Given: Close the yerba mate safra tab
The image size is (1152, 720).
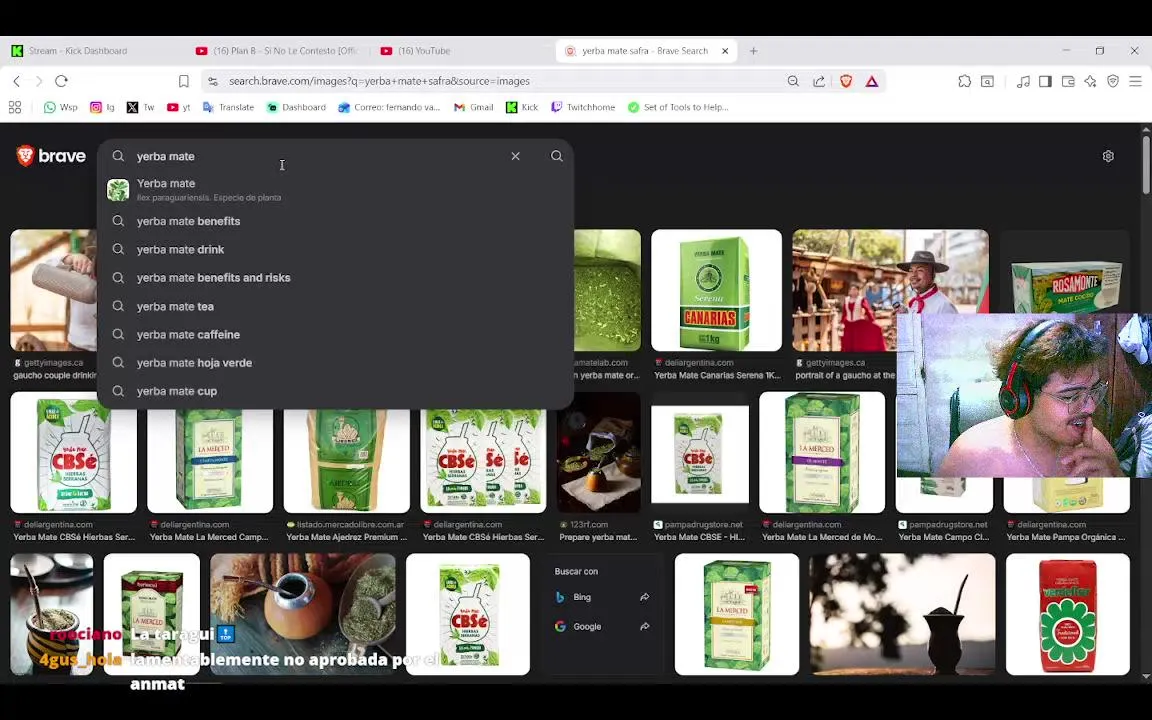Looking at the screenshot, I should pyautogui.click(x=725, y=51).
